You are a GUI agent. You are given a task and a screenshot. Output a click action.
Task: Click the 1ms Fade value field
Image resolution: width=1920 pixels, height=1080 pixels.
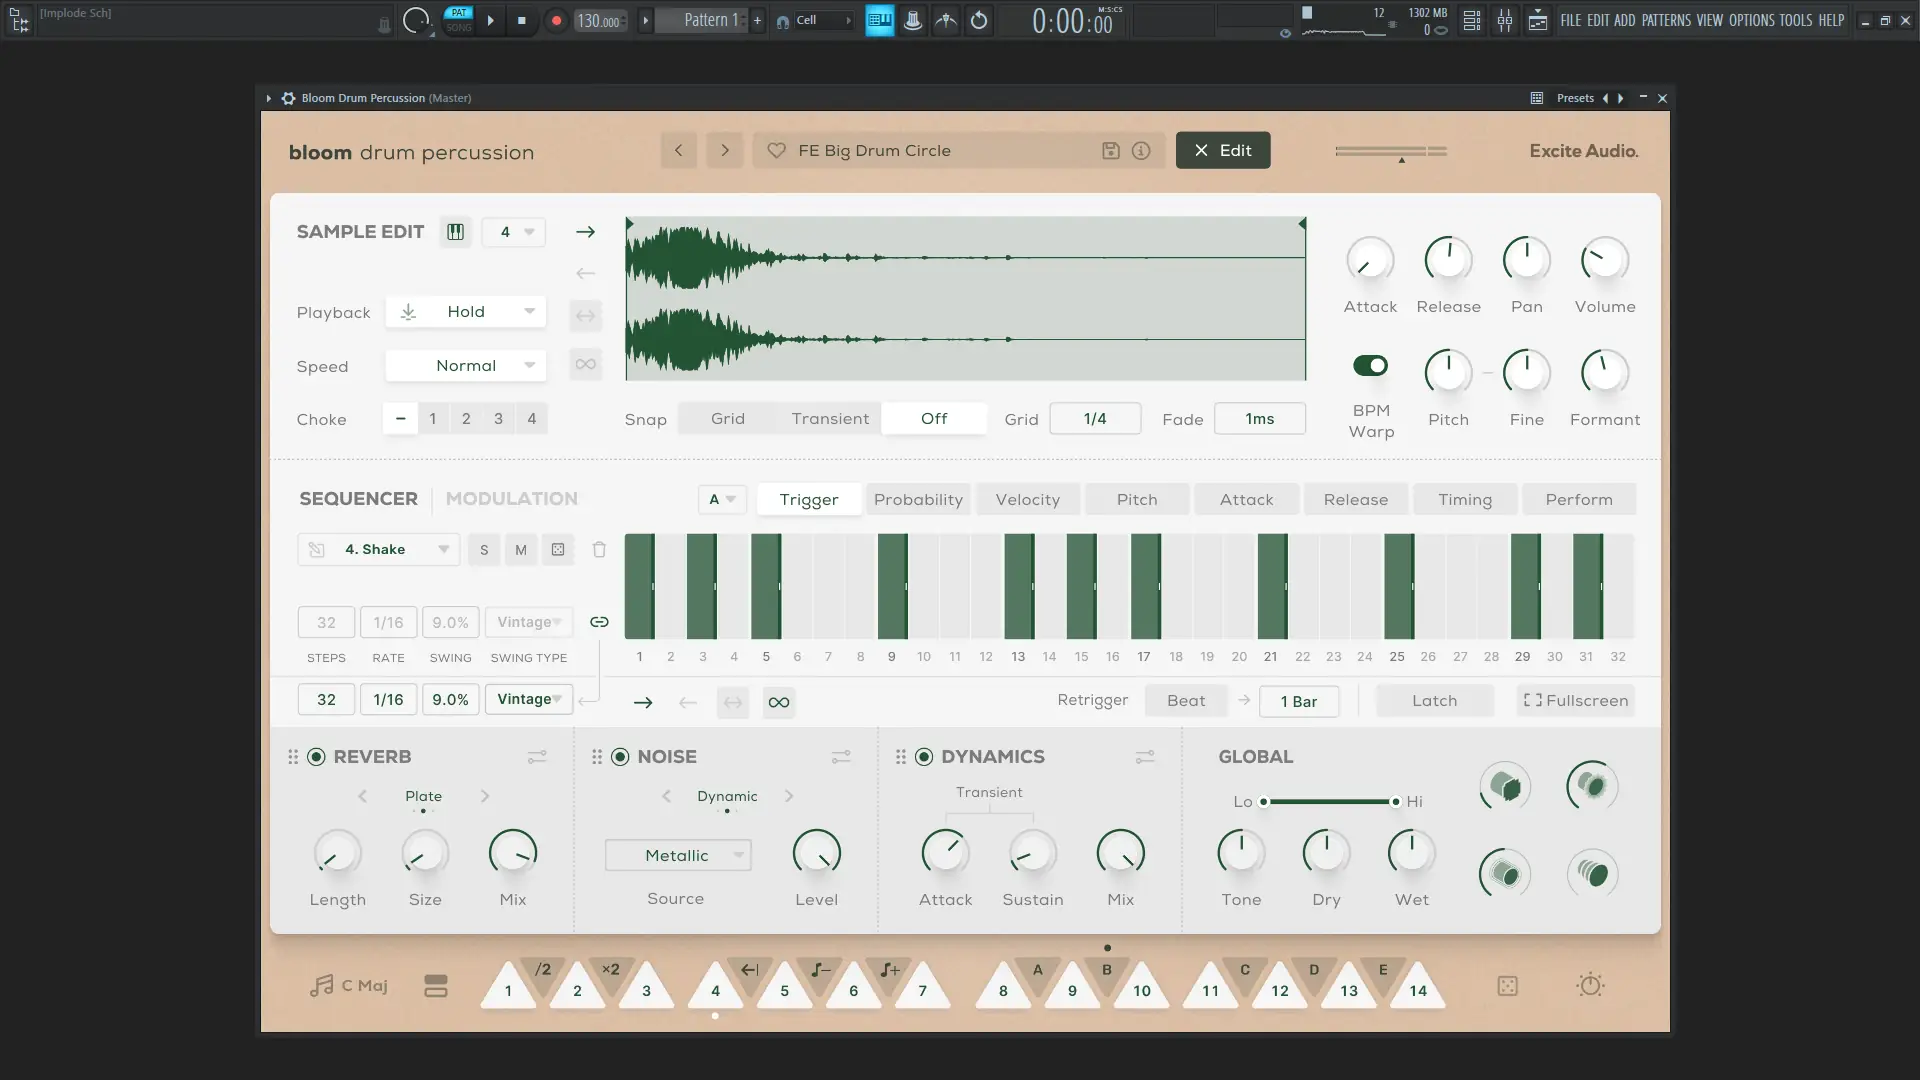point(1259,419)
